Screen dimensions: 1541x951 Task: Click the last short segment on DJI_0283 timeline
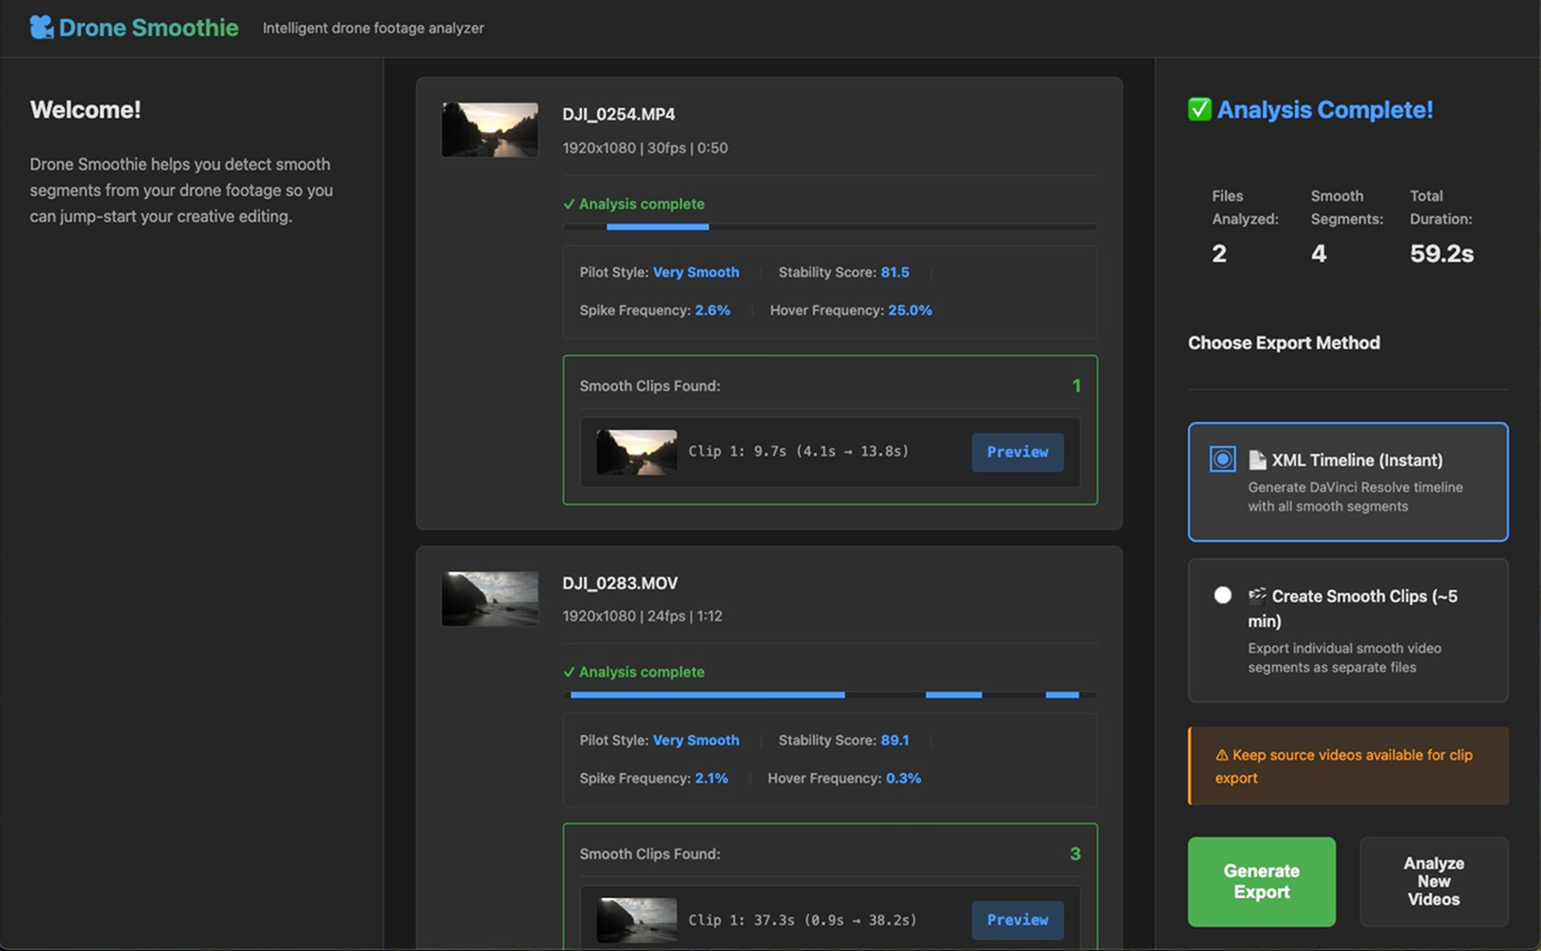[x=1062, y=695]
